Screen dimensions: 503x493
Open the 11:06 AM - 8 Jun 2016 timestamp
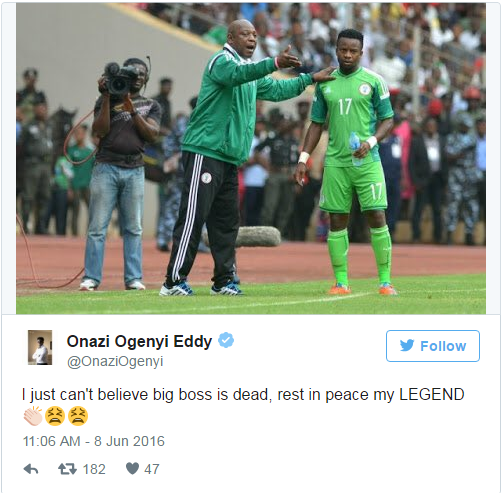[x=94, y=441]
